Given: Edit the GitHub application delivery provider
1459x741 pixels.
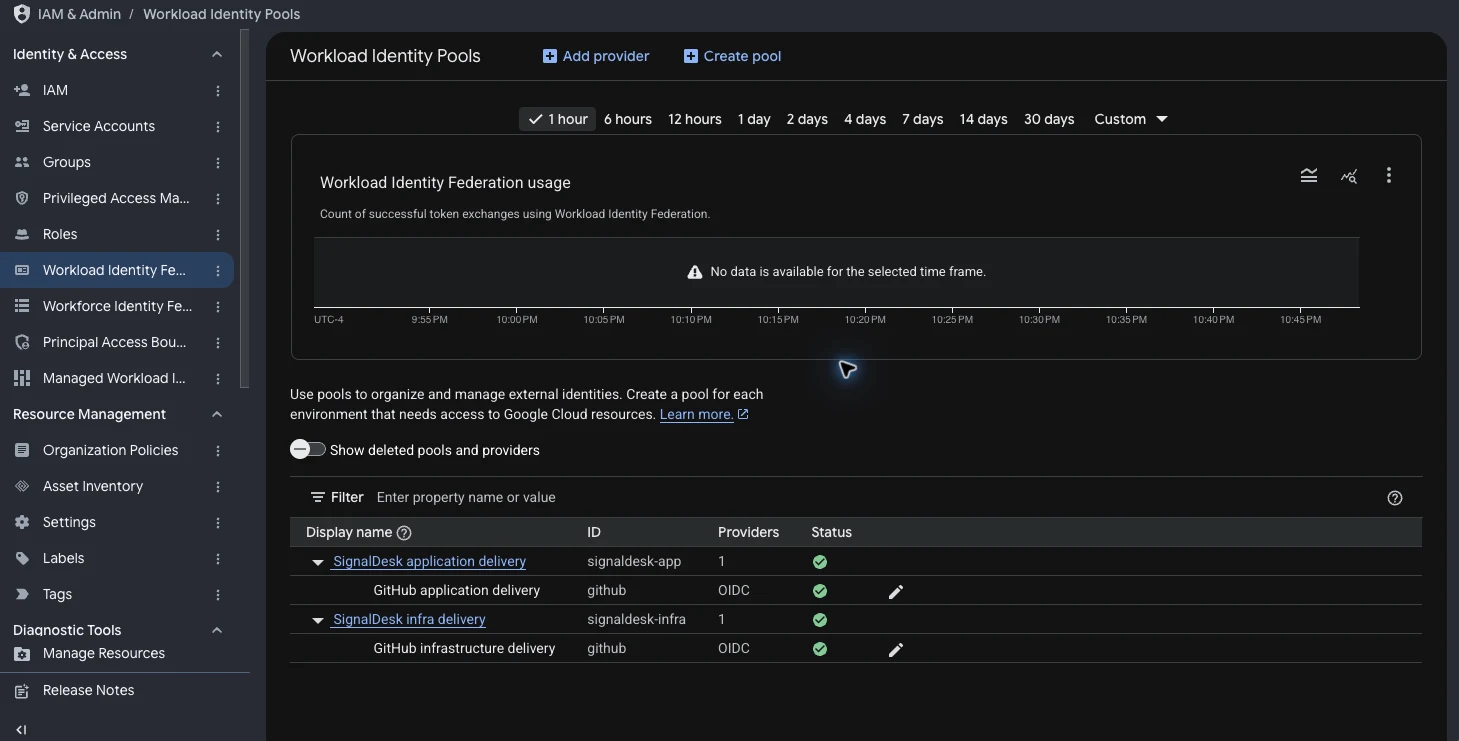Looking at the screenshot, I should click(x=896, y=592).
